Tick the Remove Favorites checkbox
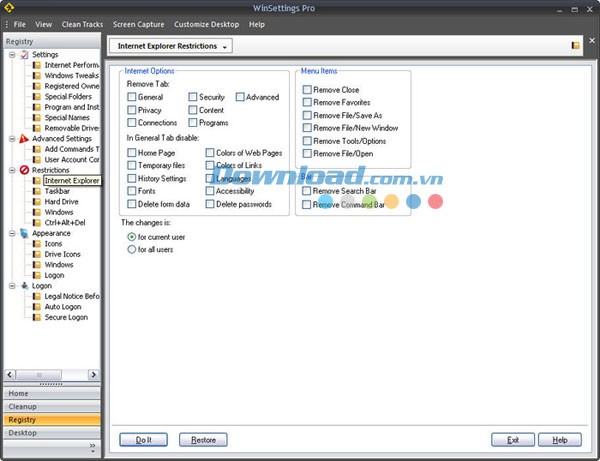The width and height of the screenshot is (600, 461). [307, 102]
